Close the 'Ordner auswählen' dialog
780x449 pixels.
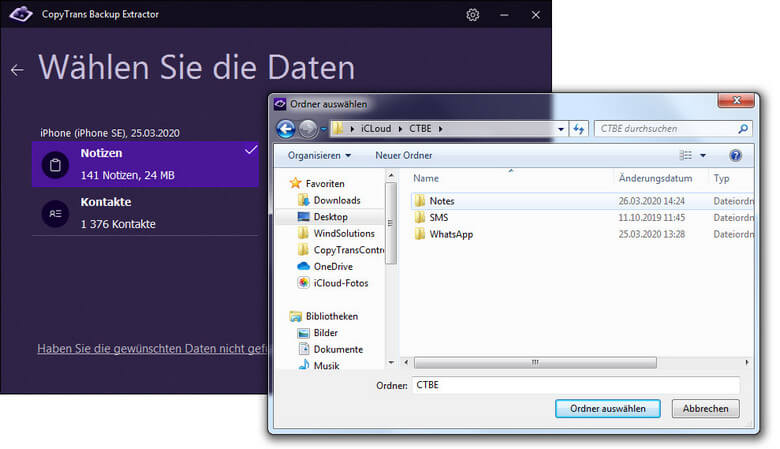coord(737,100)
